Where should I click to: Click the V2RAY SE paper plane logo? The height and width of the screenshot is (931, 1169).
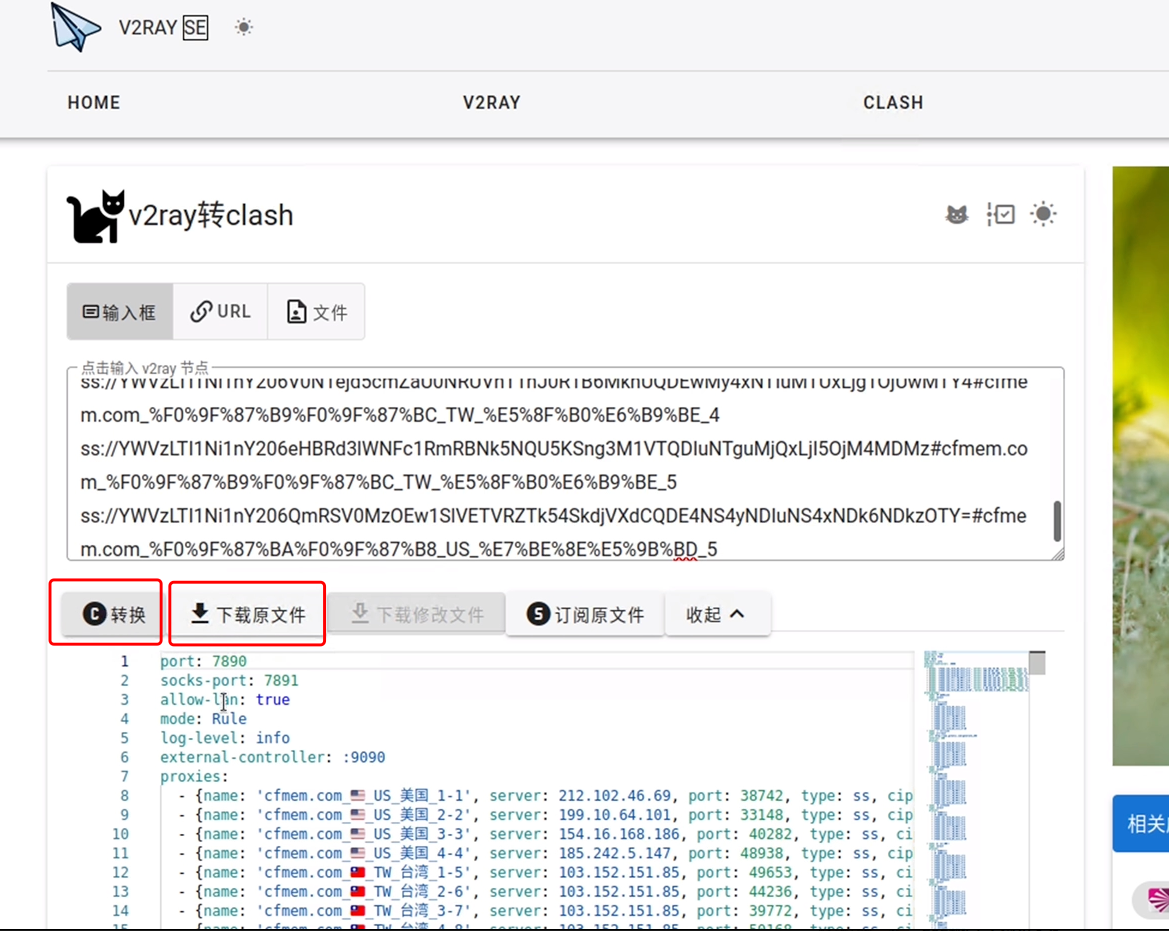75,28
